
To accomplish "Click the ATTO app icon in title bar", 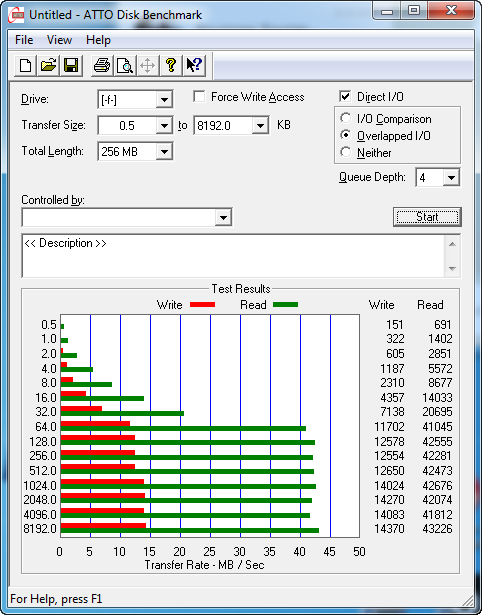I will click(16, 15).
